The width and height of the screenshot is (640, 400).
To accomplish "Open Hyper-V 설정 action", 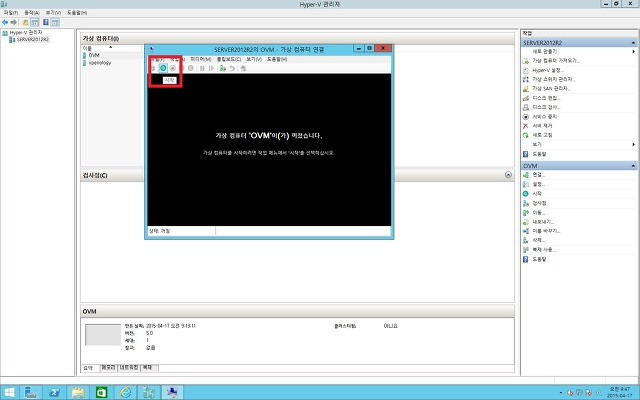I will [548, 70].
